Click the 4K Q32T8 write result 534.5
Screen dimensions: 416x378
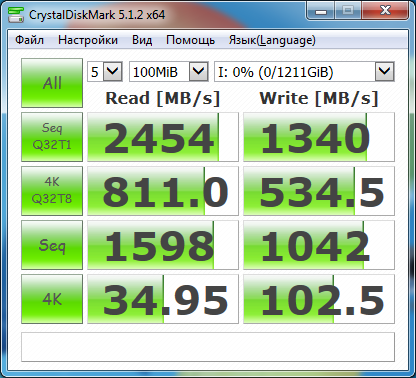(x=319, y=191)
